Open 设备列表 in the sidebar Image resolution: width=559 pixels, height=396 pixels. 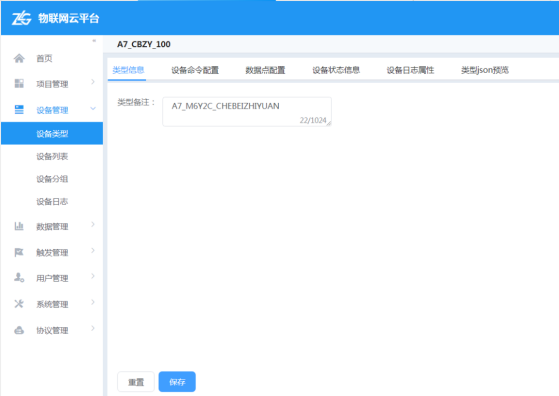(x=52, y=156)
